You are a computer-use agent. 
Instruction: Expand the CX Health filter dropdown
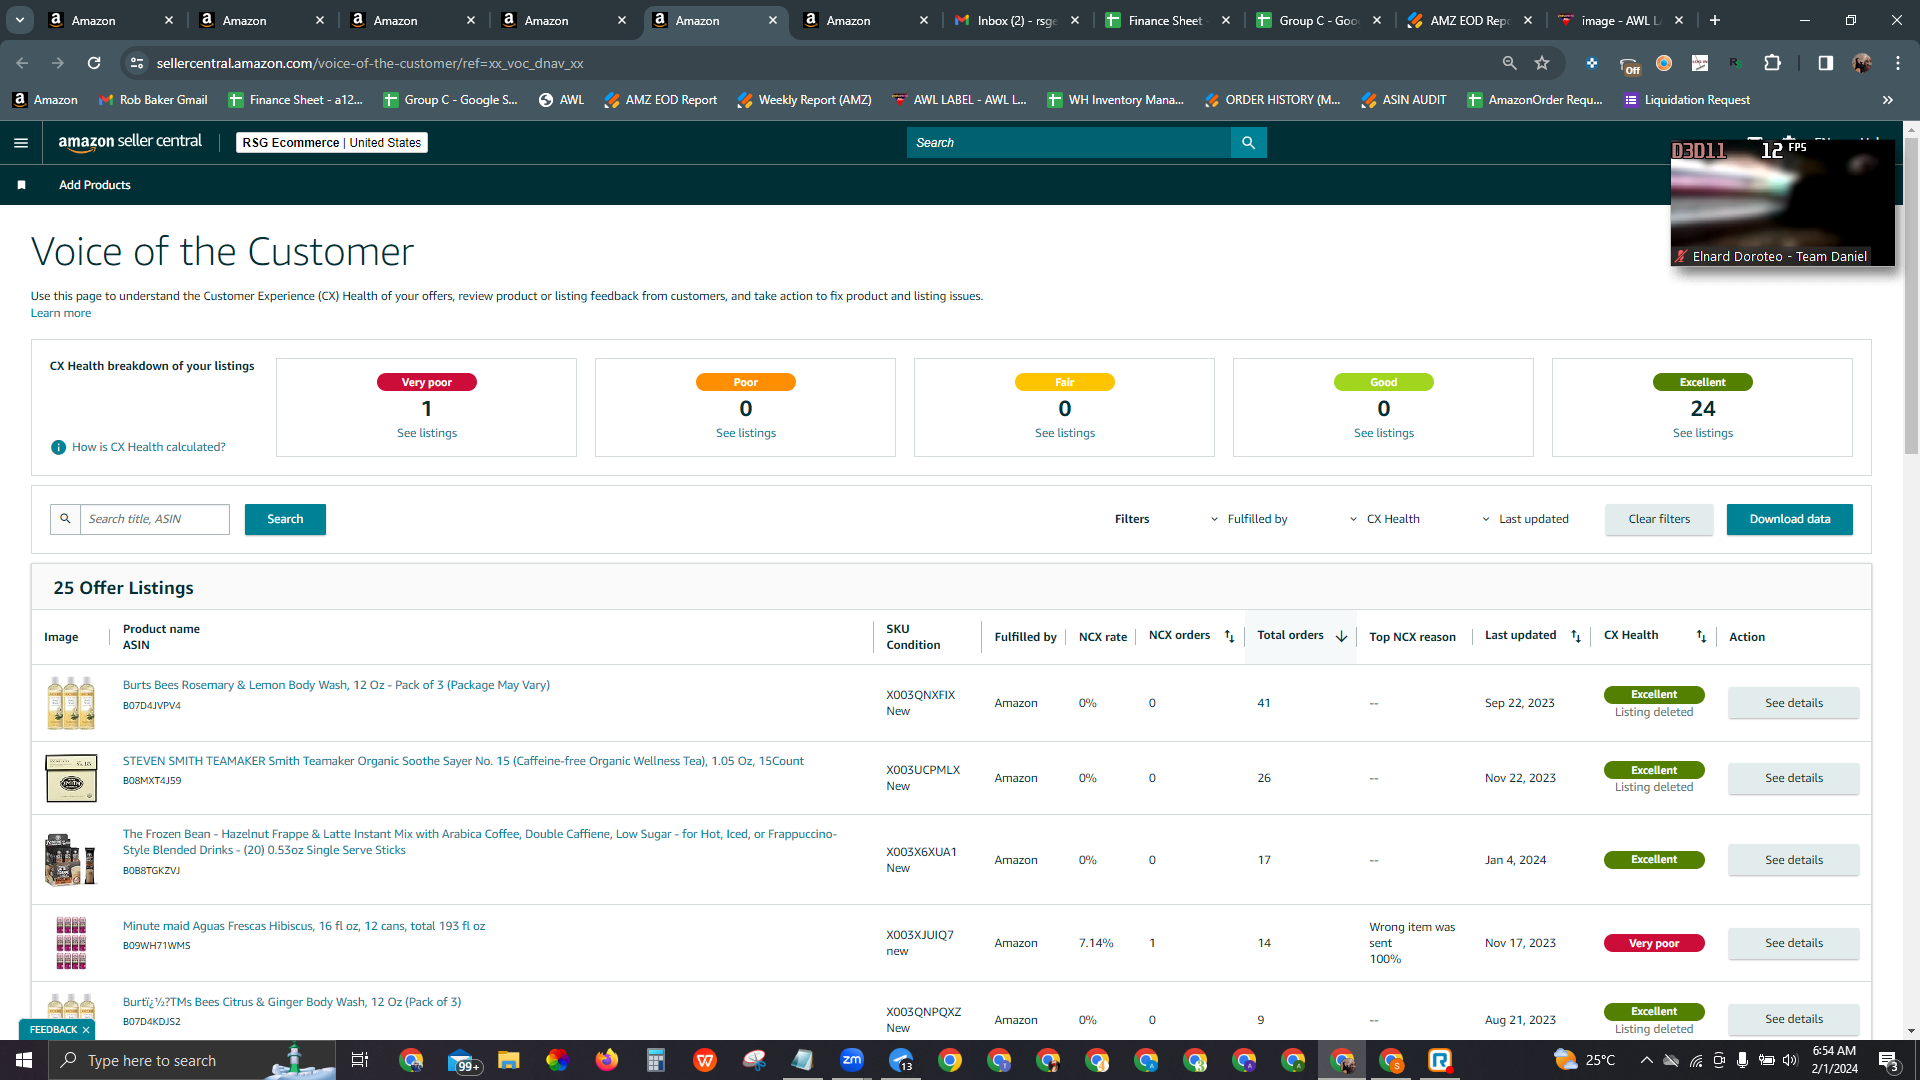click(1385, 519)
